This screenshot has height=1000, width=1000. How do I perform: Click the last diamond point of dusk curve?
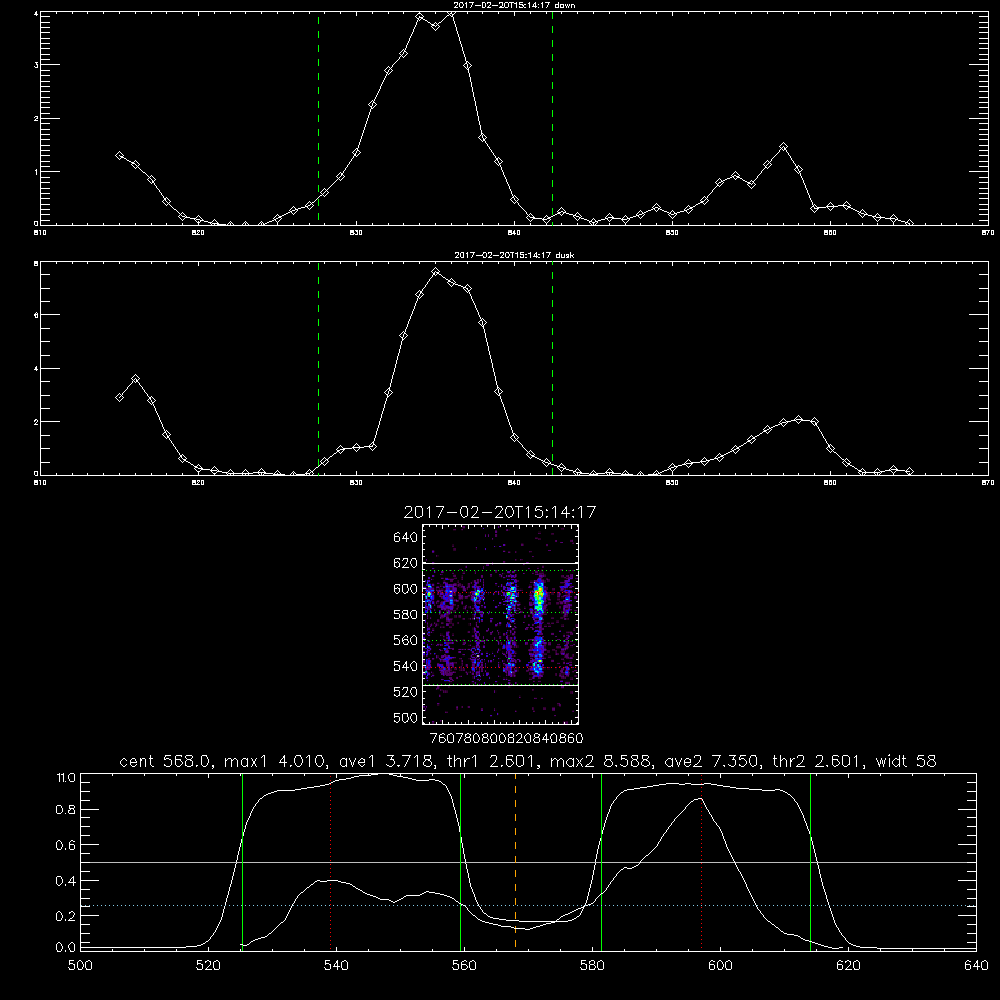coord(909,471)
